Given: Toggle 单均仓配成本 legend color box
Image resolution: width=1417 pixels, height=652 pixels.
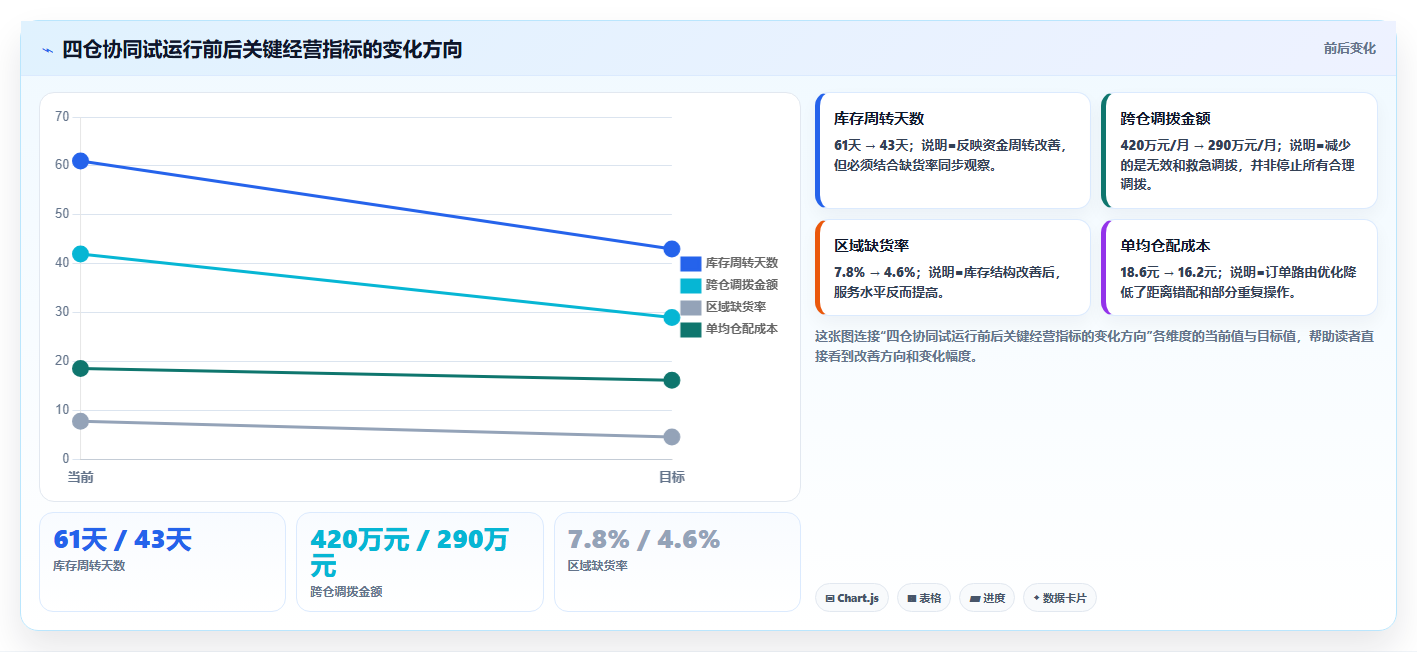Looking at the screenshot, I should tap(691, 329).
